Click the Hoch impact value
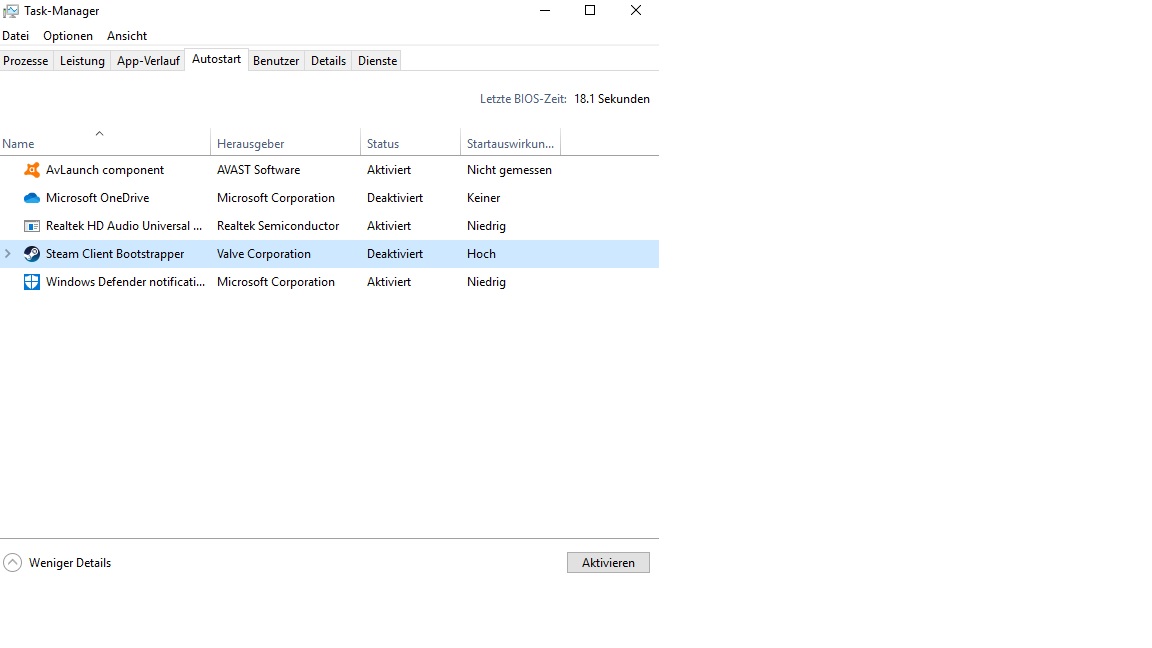This screenshot has height=648, width=1152. tap(481, 253)
